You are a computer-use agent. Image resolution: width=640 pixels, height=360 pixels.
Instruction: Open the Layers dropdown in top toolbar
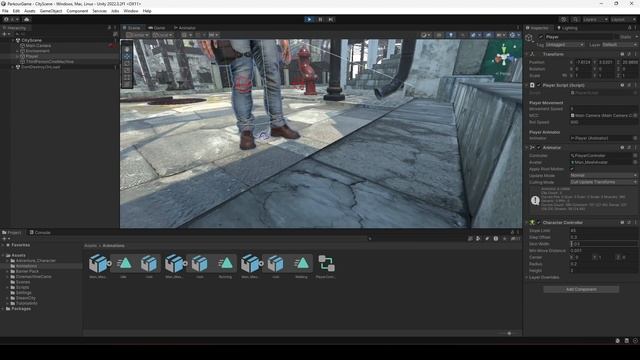(595, 20)
